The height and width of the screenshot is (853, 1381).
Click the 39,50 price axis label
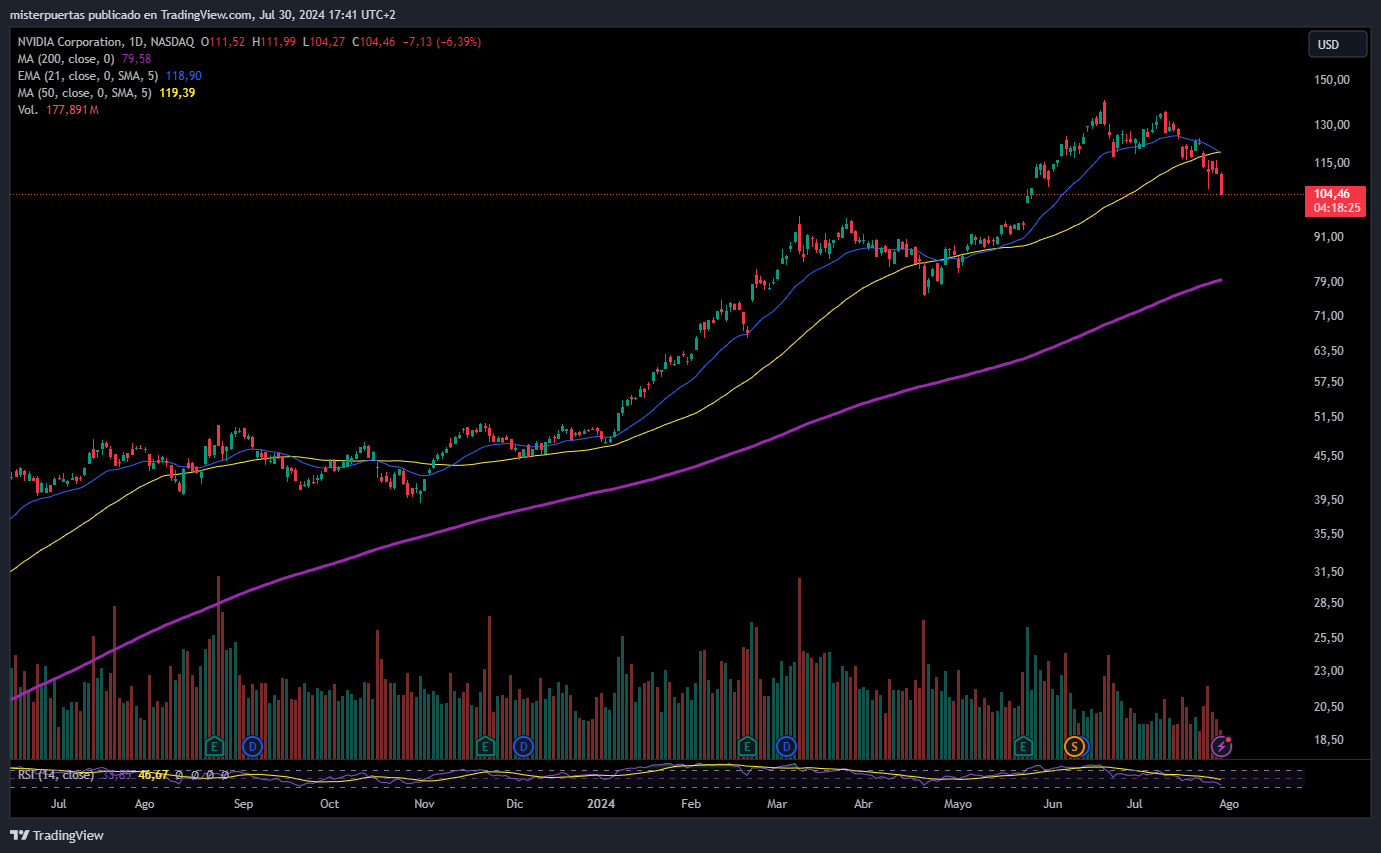pyautogui.click(x=1327, y=500)
